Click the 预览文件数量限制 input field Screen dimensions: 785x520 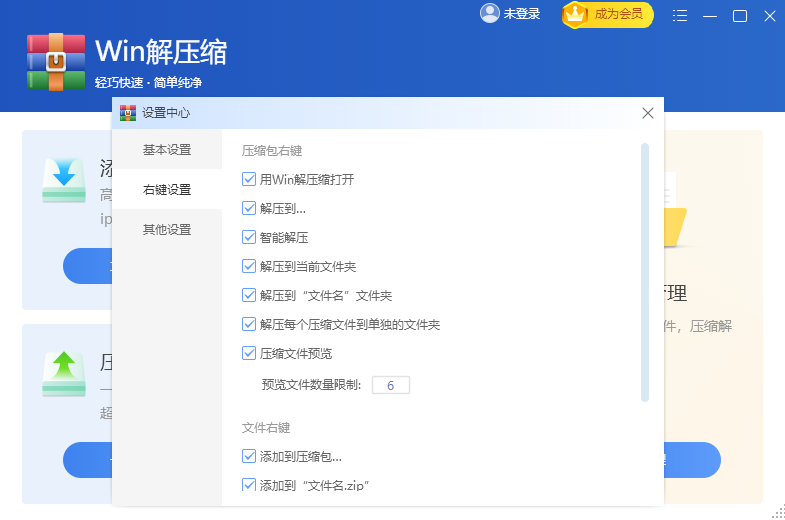390,385
